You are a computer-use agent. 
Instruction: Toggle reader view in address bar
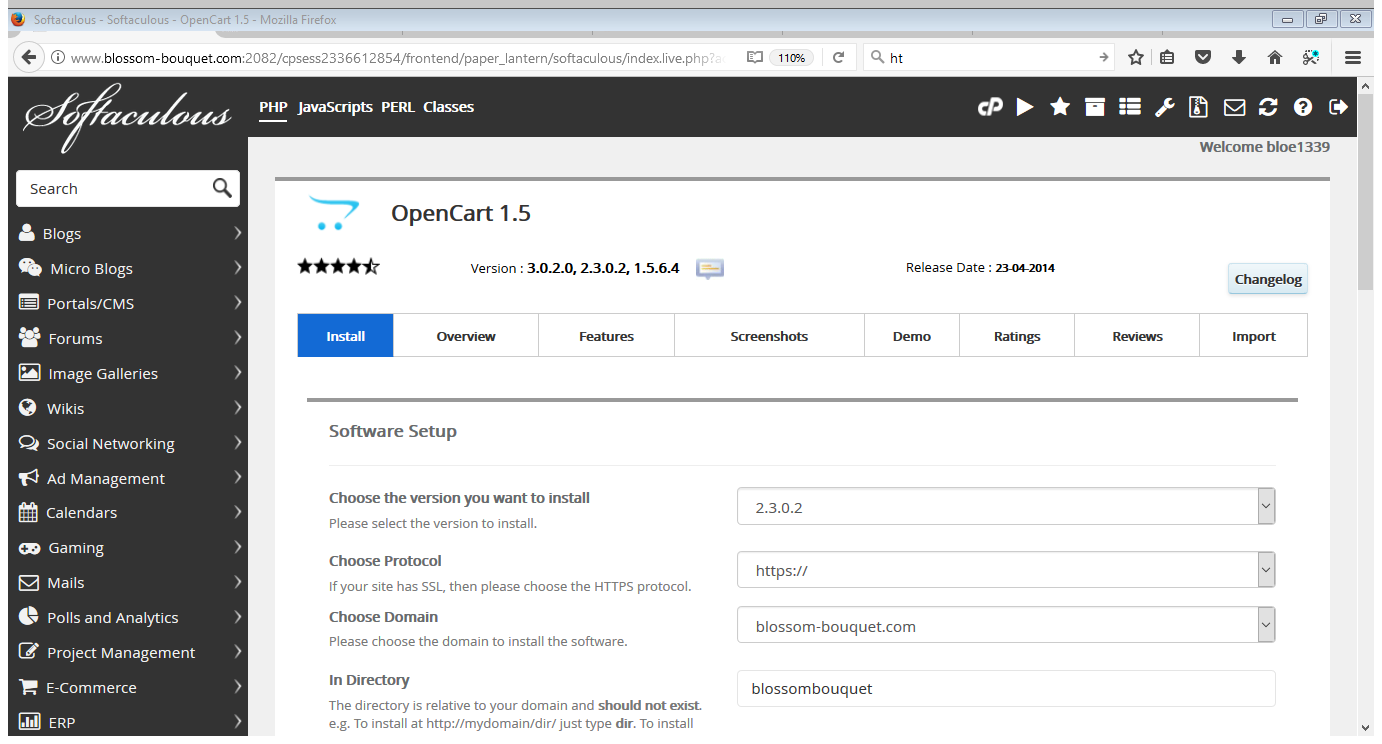click(755, 58)
